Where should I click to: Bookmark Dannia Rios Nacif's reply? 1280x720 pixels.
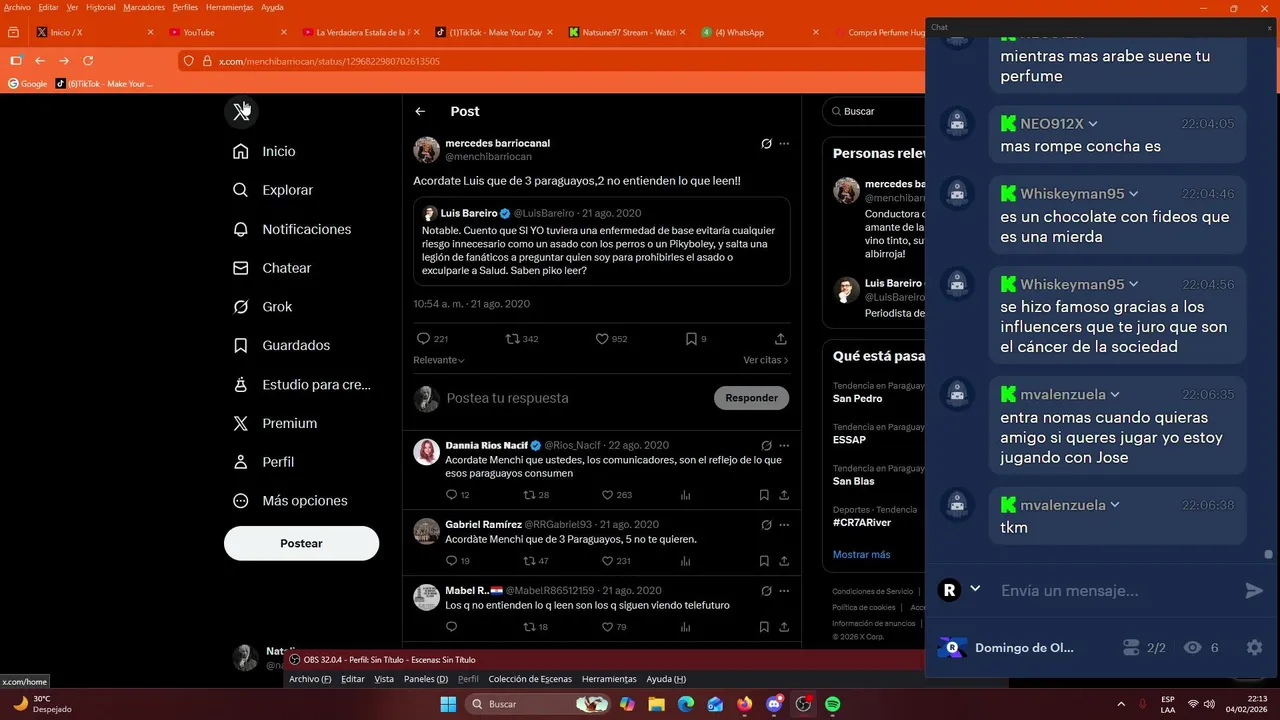pyautogui.click(x=764, y=495)
